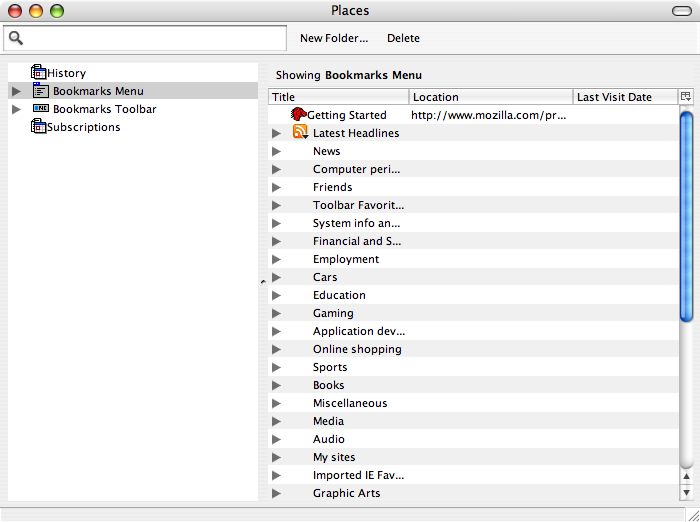
Task: Open the column picker icon
Action: point(686,97)
